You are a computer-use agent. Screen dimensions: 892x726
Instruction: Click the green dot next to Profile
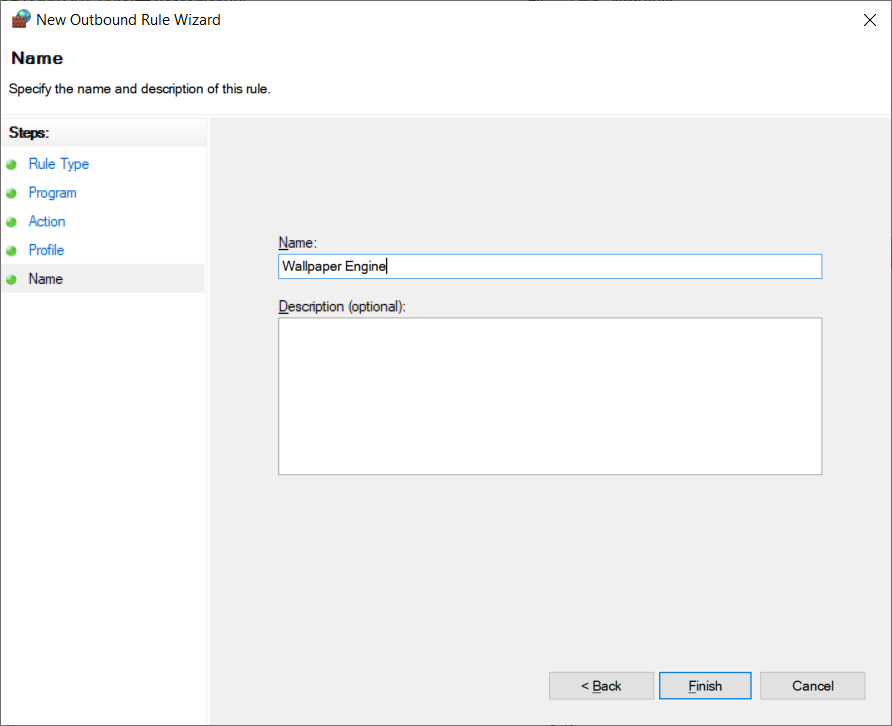tap(12, 251)
